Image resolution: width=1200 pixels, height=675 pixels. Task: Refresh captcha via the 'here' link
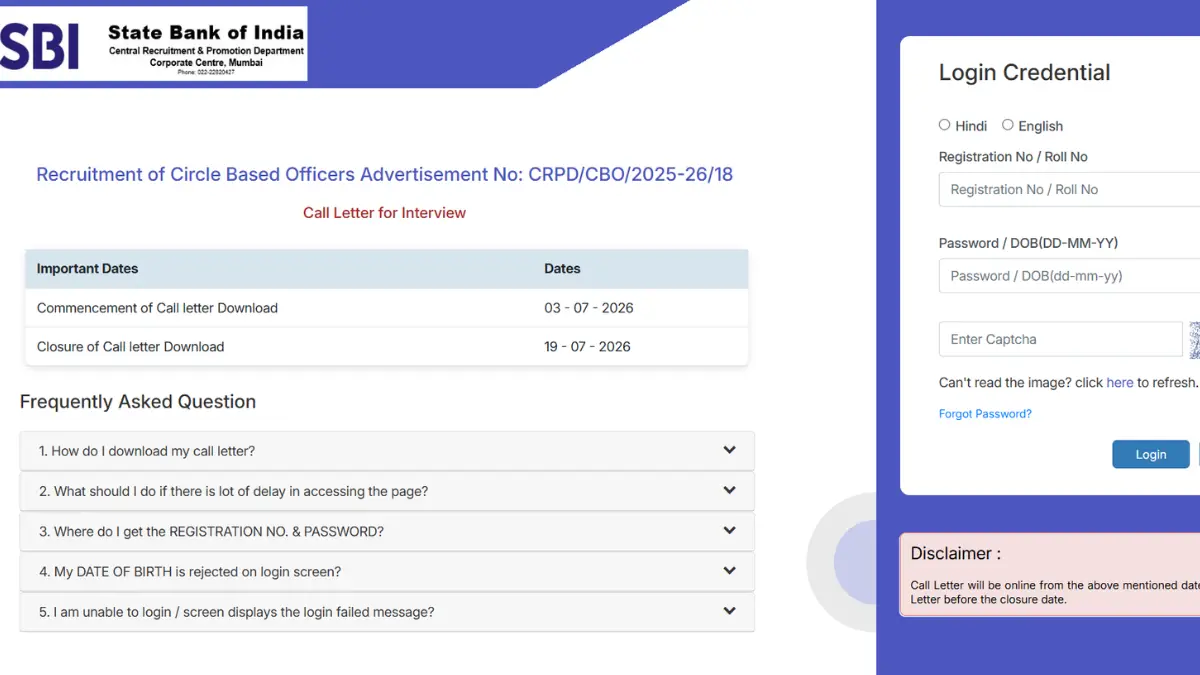(1120, 383)
